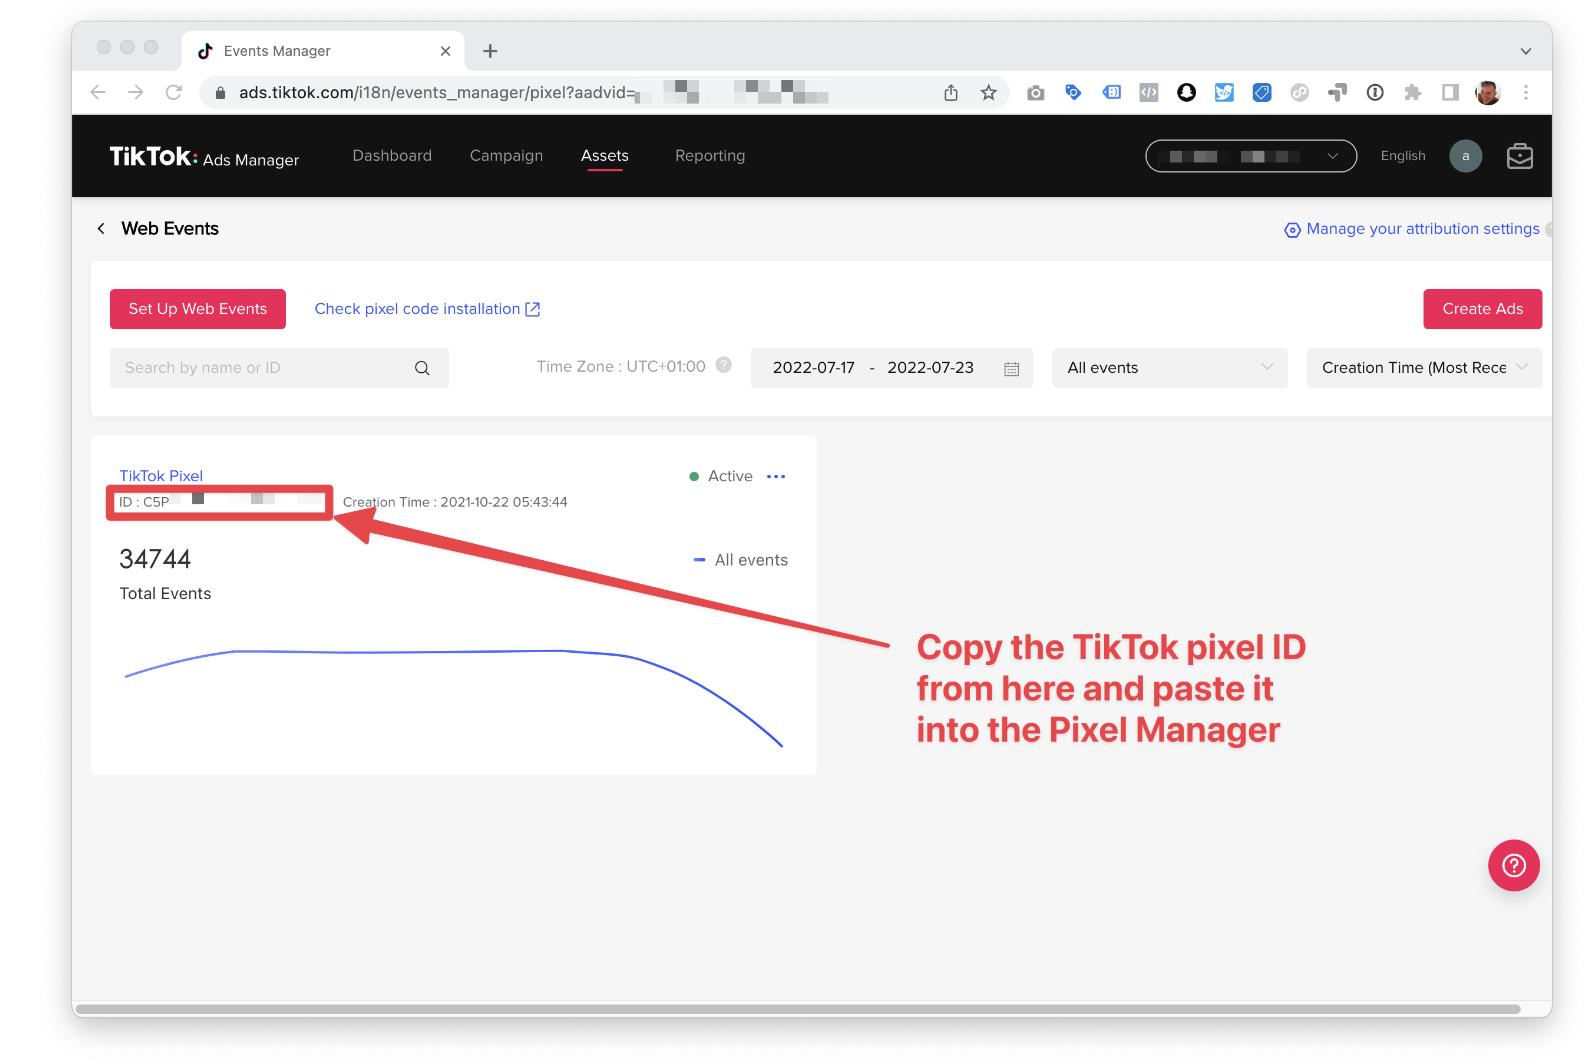Open the camera screenshot extension

tap(1036, 92)
